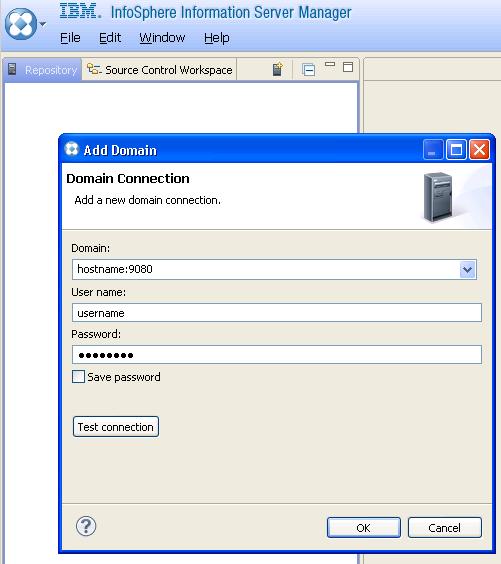Maximize the Repository view panel
Screen dimensions: 501x564
348,67
